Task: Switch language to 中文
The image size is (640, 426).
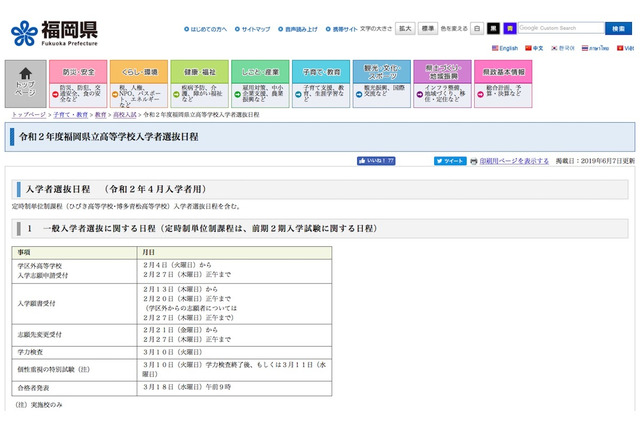Action: pyautogui.click(x=534, y=48)
